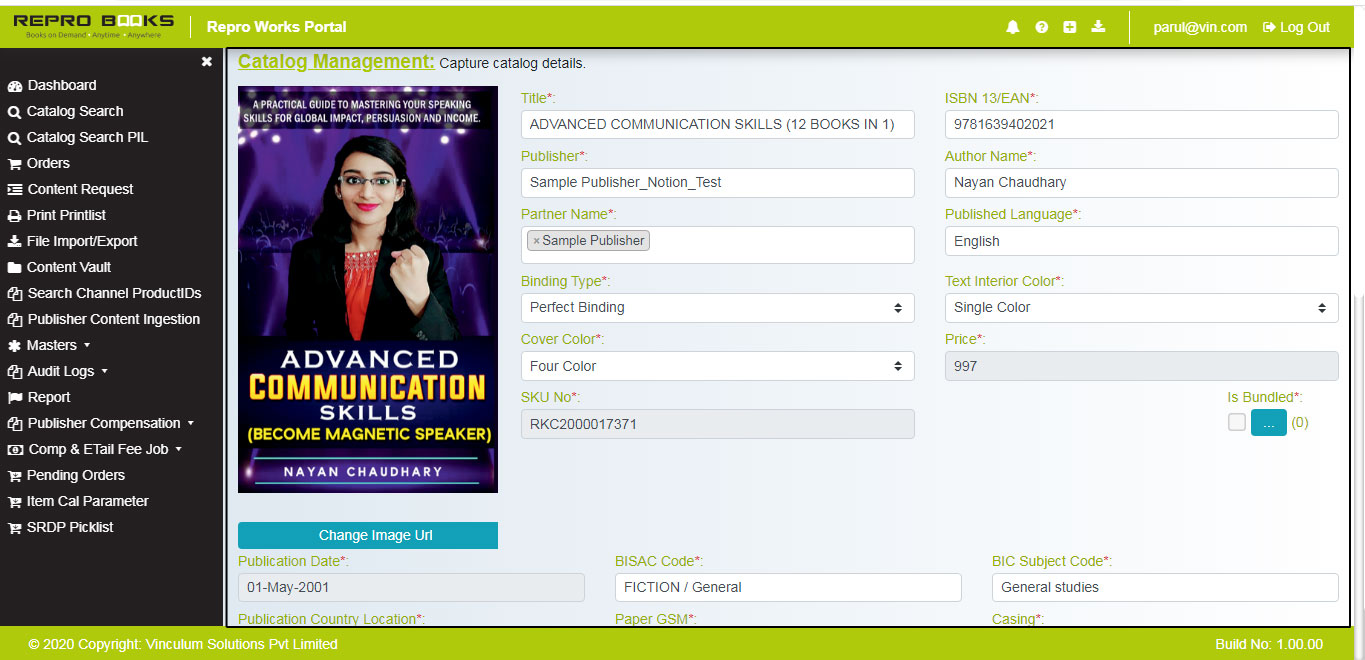Click the plus square icon in header
The width and height of the screenshot is (1365, 660).
[1070, 27]
